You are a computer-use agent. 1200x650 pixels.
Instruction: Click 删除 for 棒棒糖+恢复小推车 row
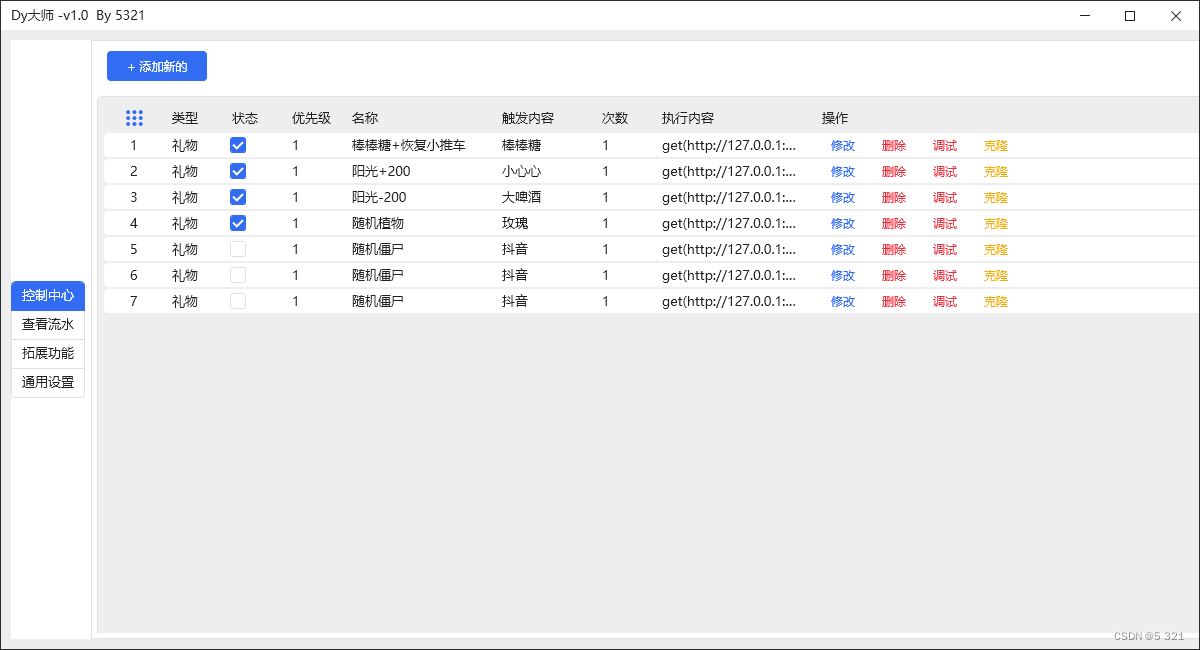point(894,146)
